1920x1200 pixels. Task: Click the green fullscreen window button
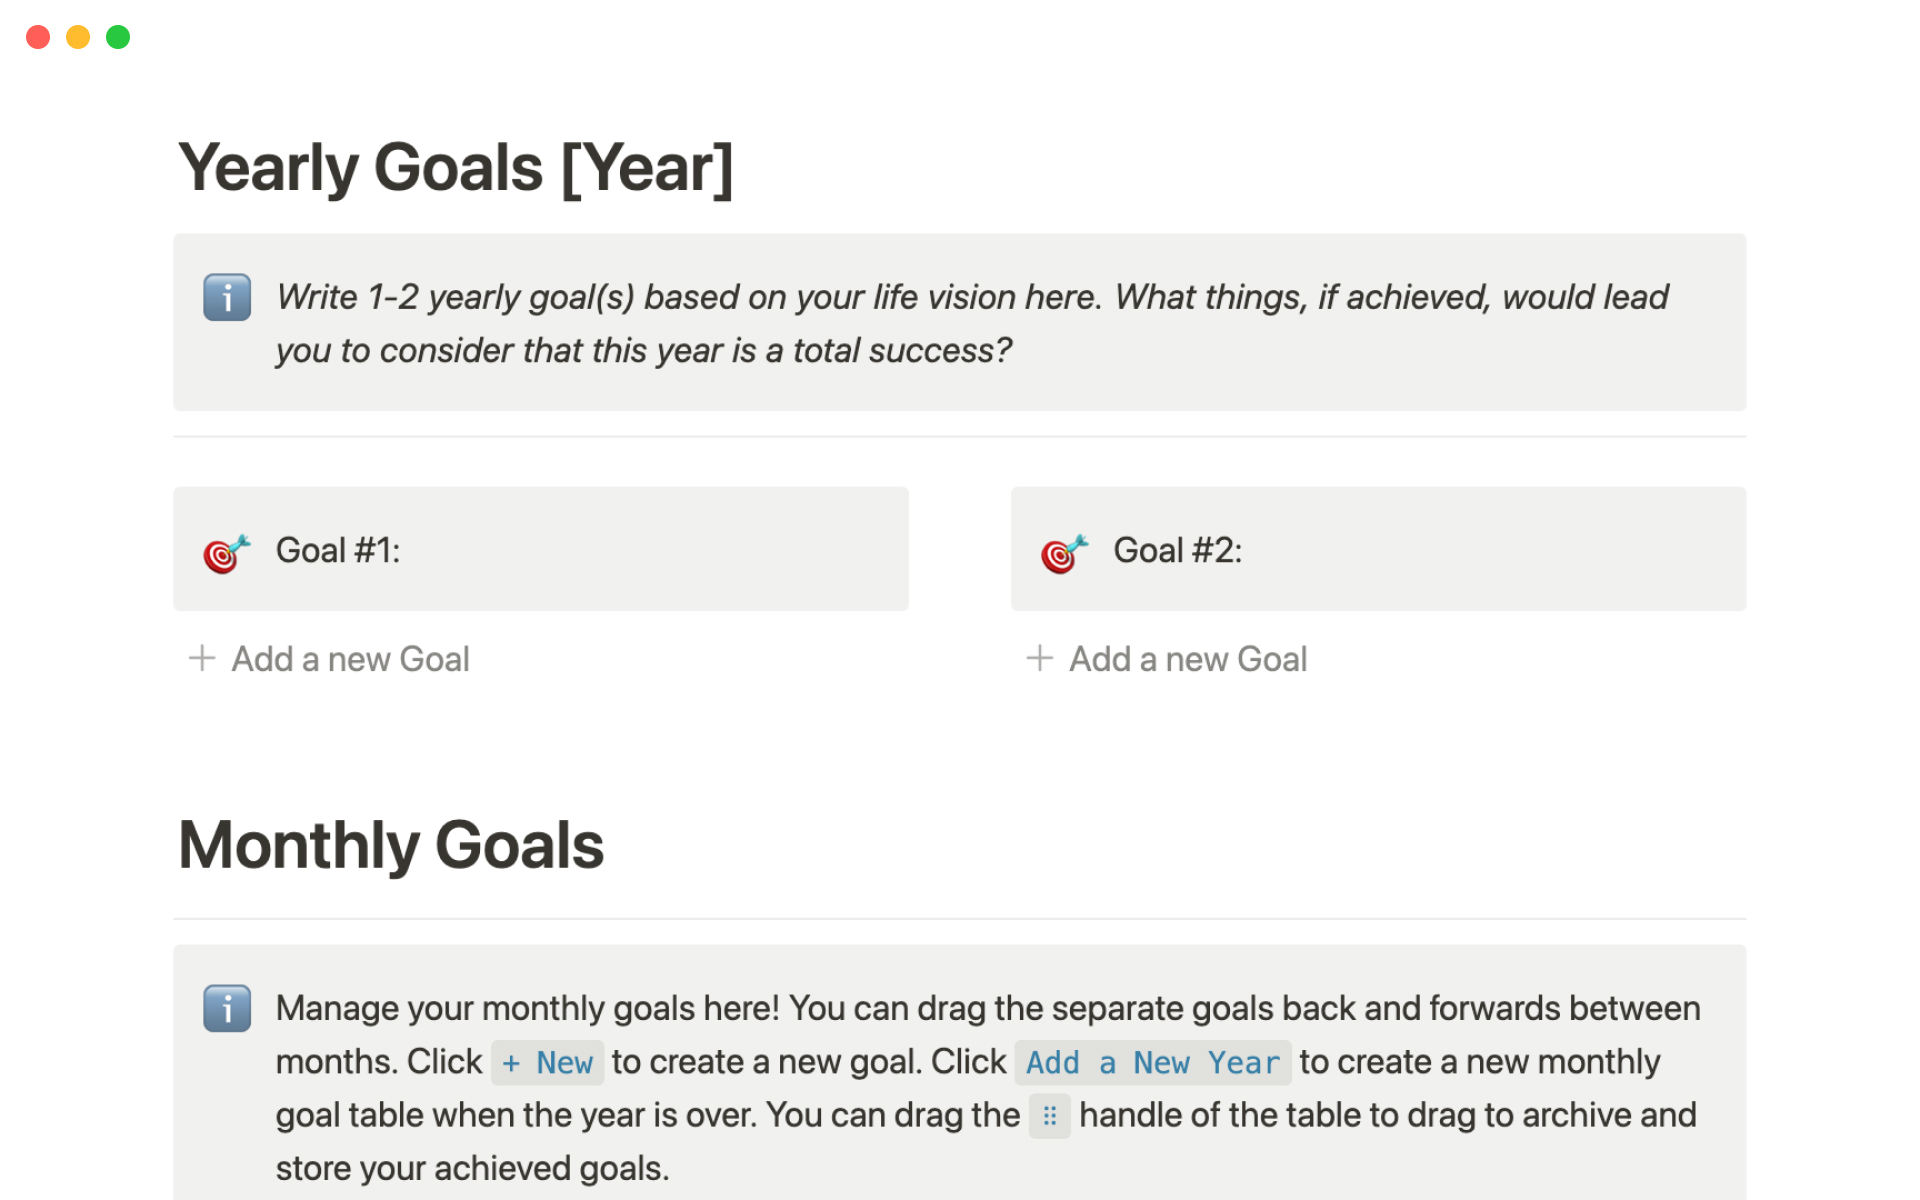click(118, 37)
